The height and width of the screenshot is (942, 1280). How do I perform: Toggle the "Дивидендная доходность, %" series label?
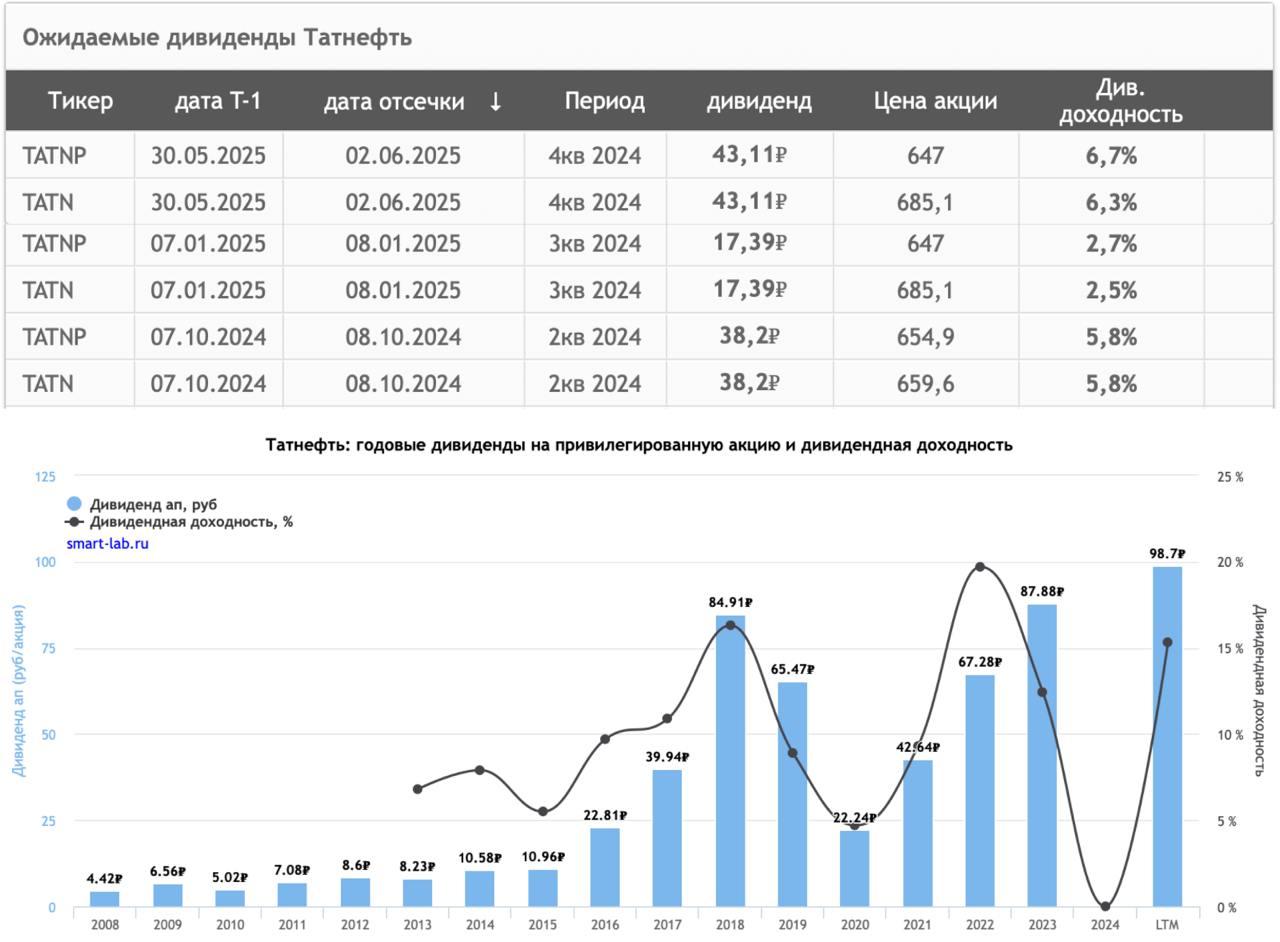coord(190,522)
